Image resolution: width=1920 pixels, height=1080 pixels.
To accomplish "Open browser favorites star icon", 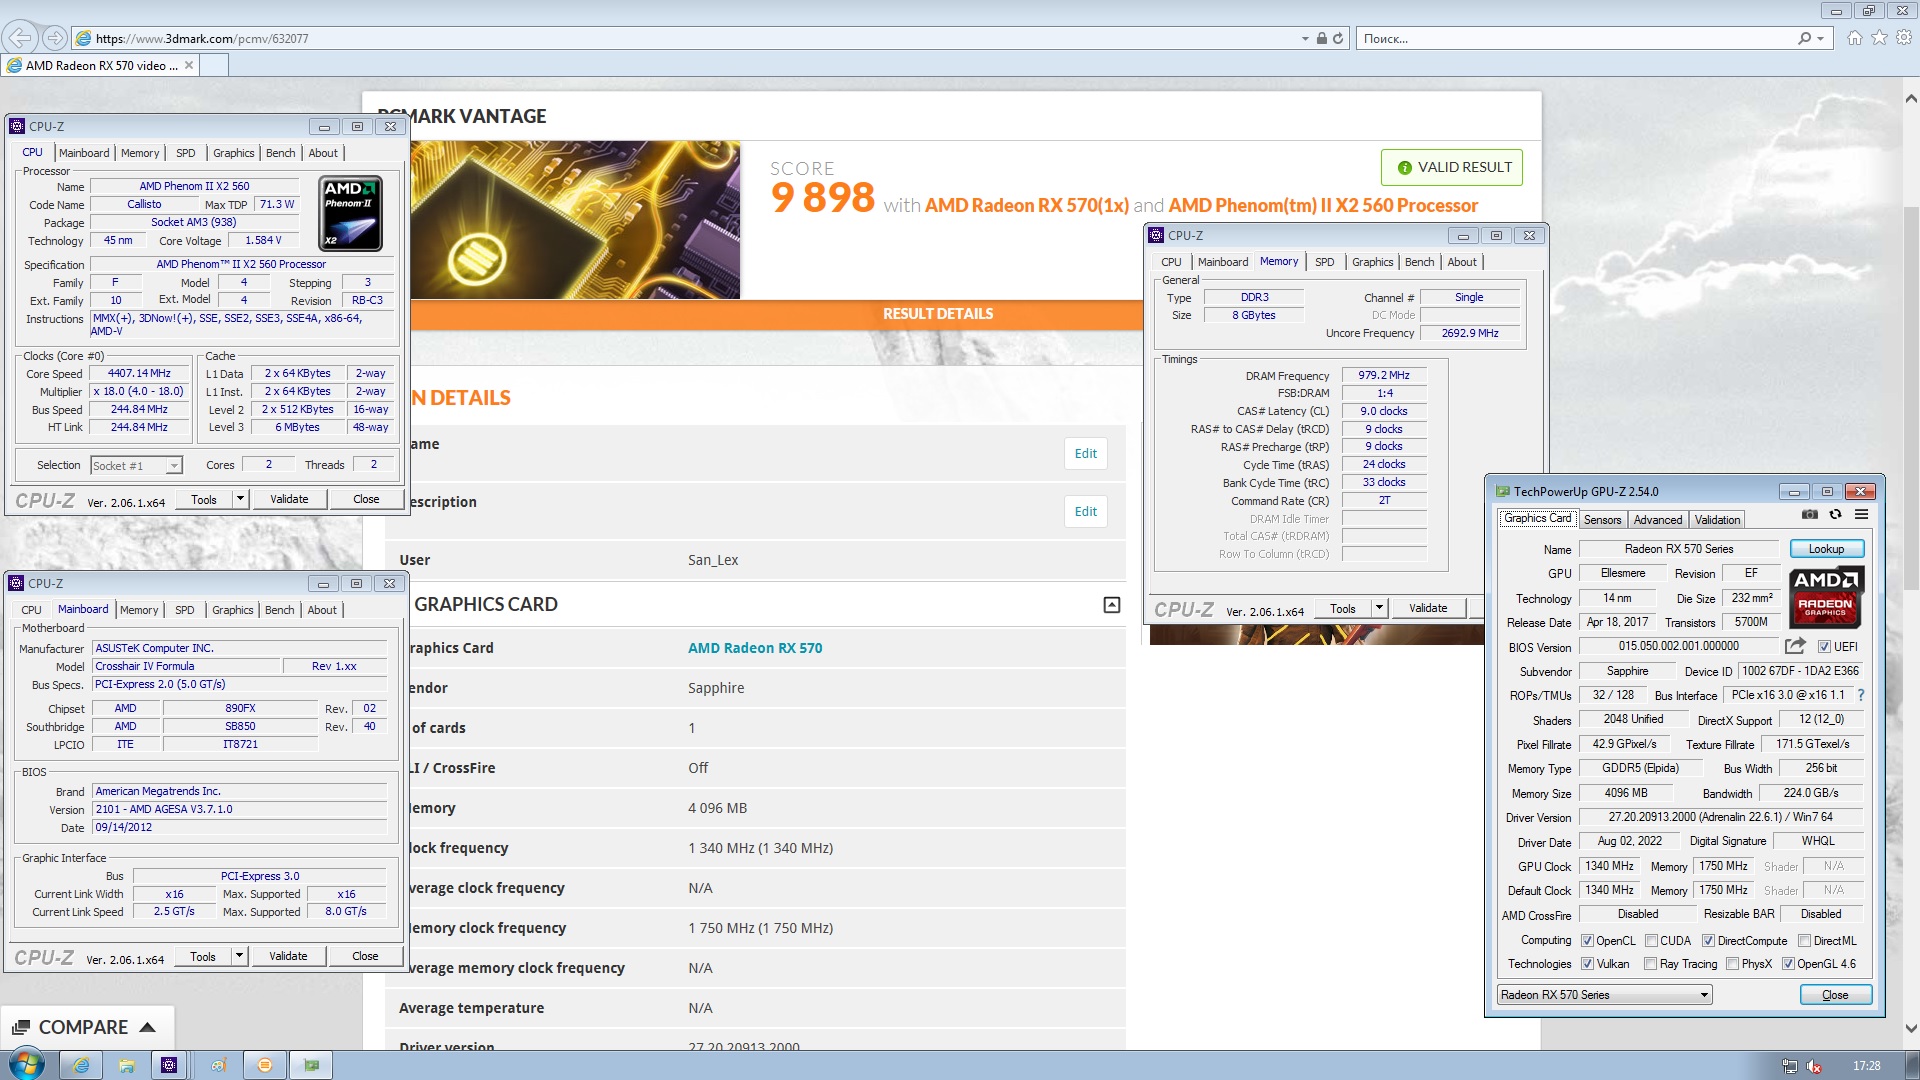I will pyautogui.click(x=1879, y=38).
